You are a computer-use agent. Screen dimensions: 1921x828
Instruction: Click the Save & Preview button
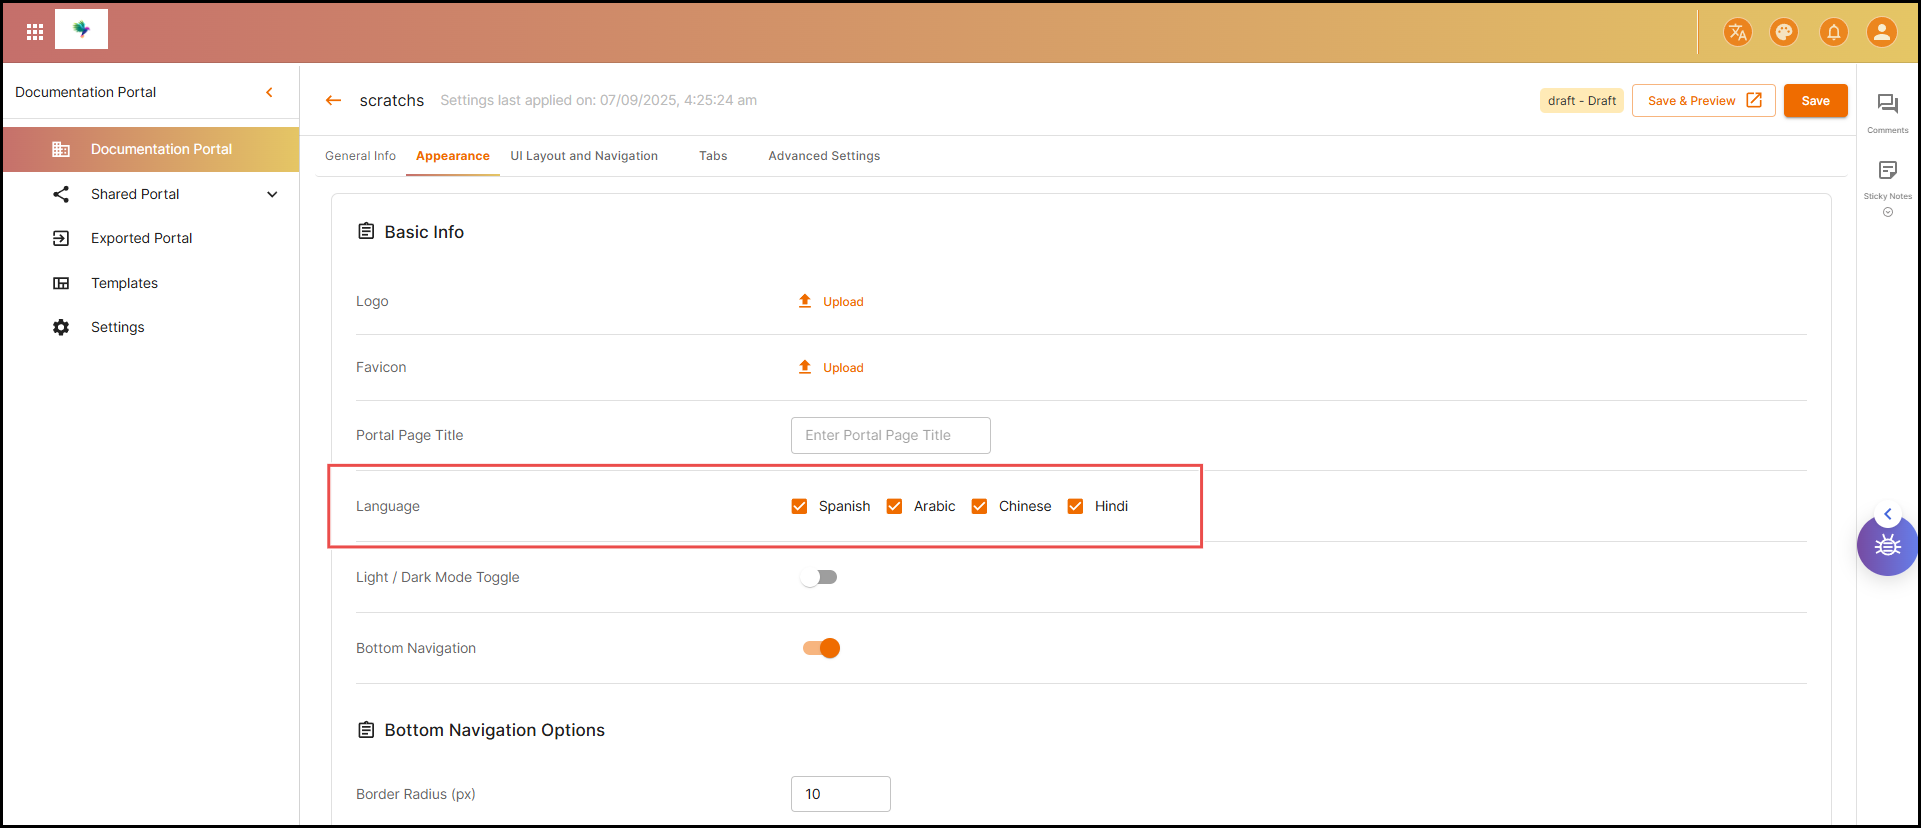(x=1703, y=101)
